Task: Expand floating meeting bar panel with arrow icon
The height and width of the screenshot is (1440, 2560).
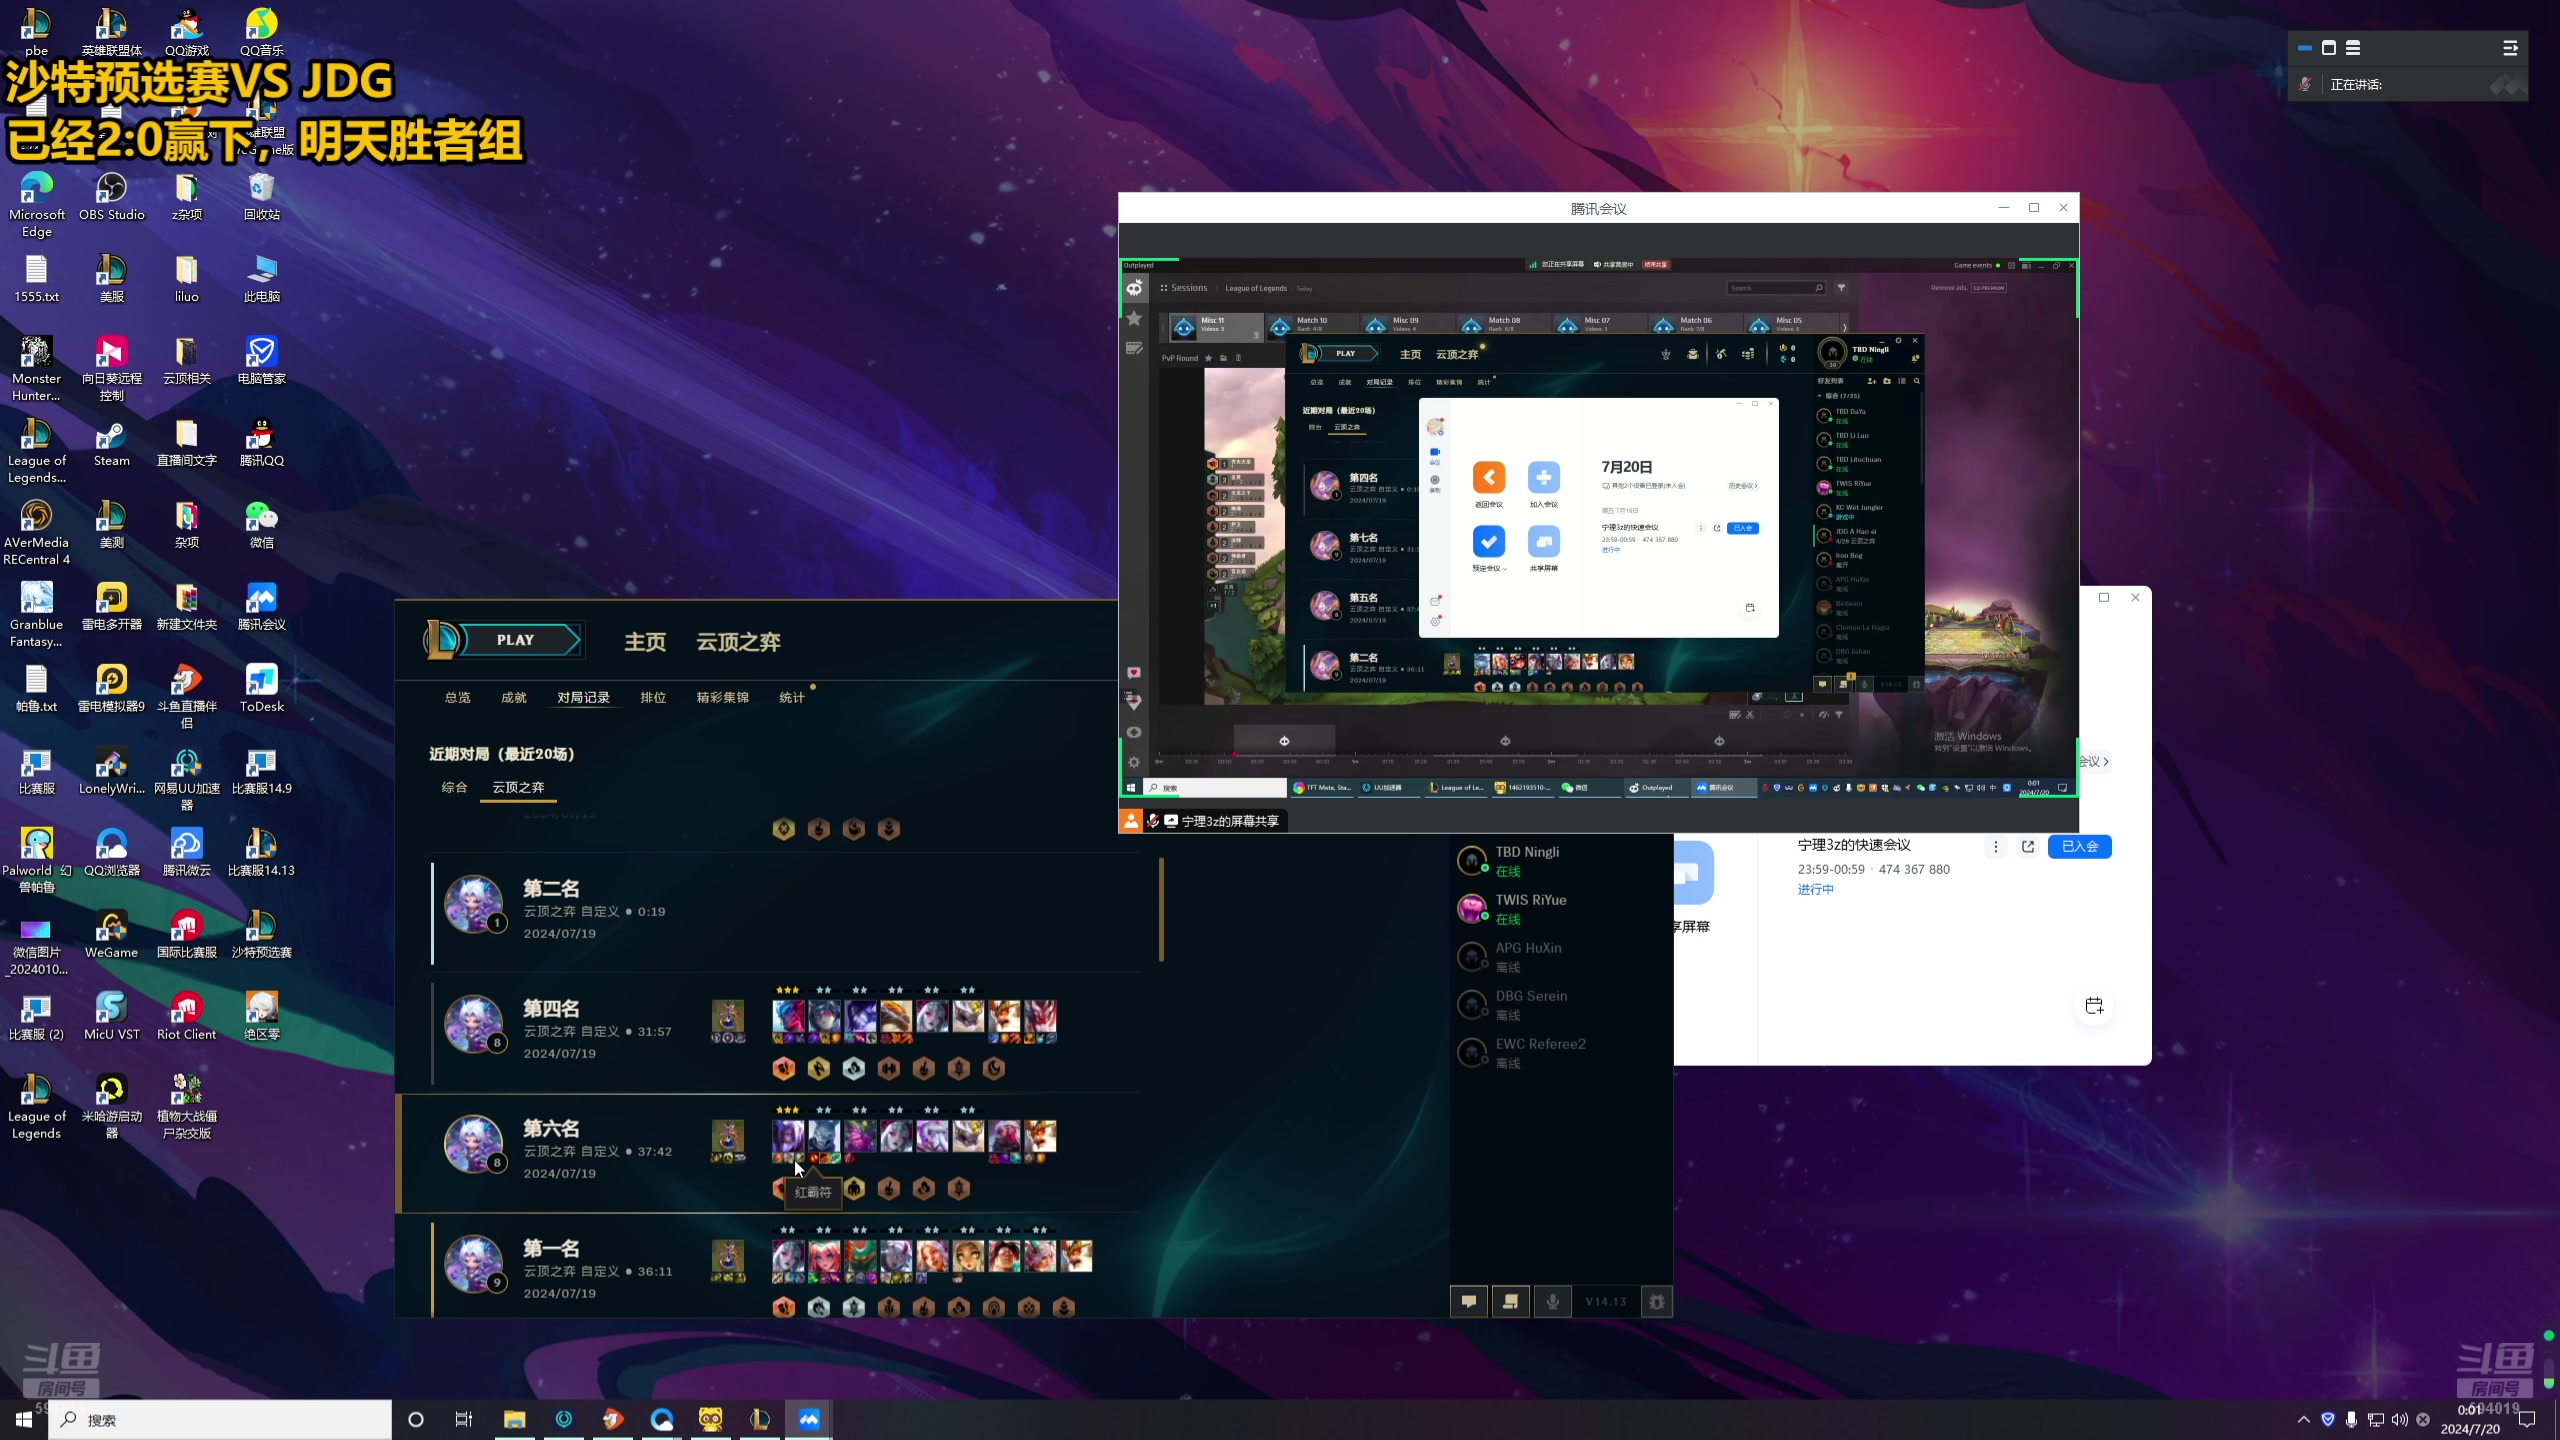Action: [2510, 47]
